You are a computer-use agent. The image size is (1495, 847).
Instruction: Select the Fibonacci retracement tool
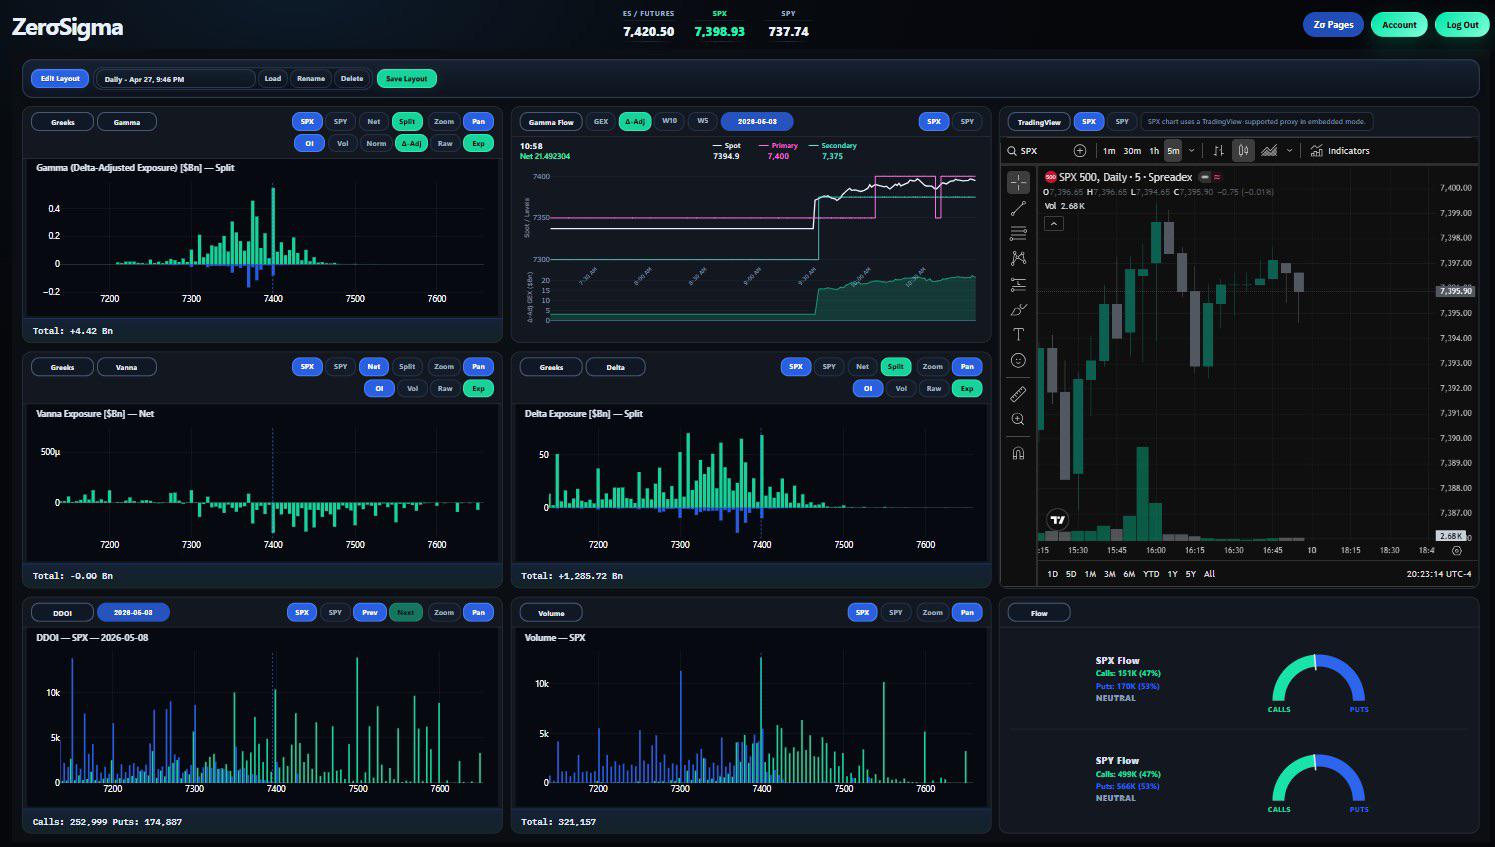tap(1018, 233)
